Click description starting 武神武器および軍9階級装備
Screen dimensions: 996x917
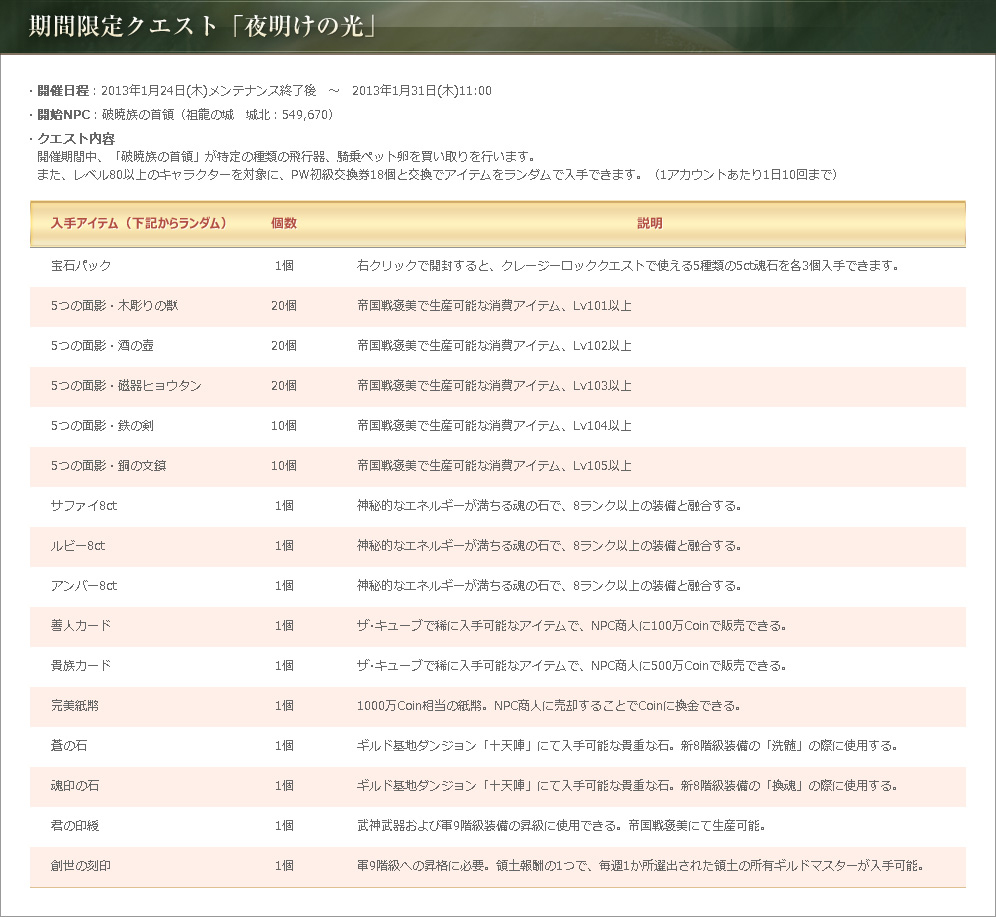562,826
